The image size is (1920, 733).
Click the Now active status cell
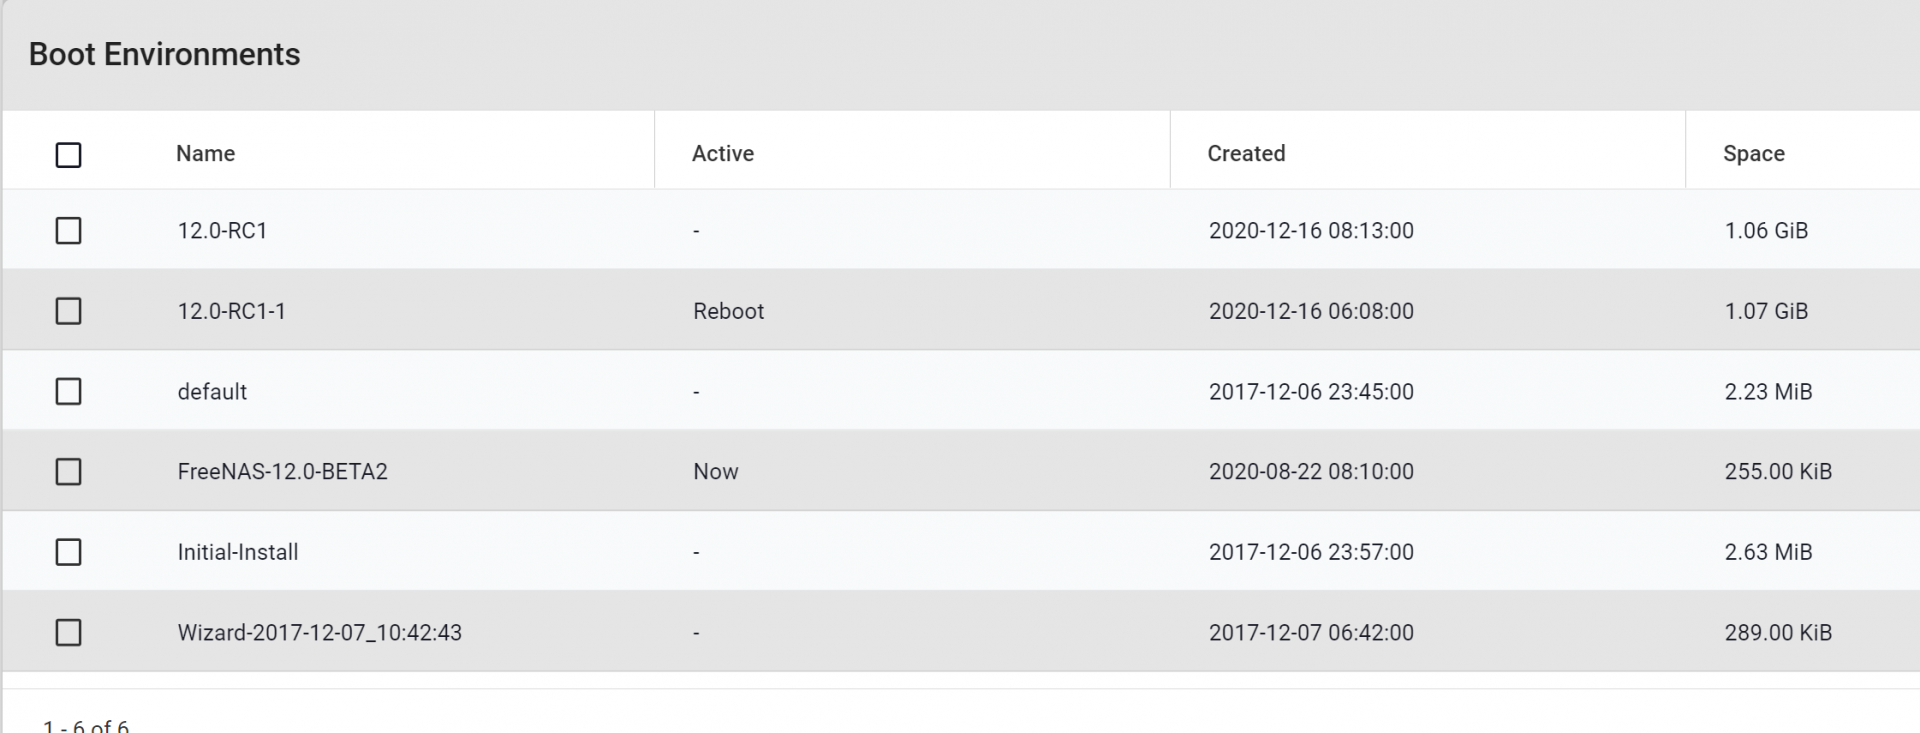coord(716,471)
